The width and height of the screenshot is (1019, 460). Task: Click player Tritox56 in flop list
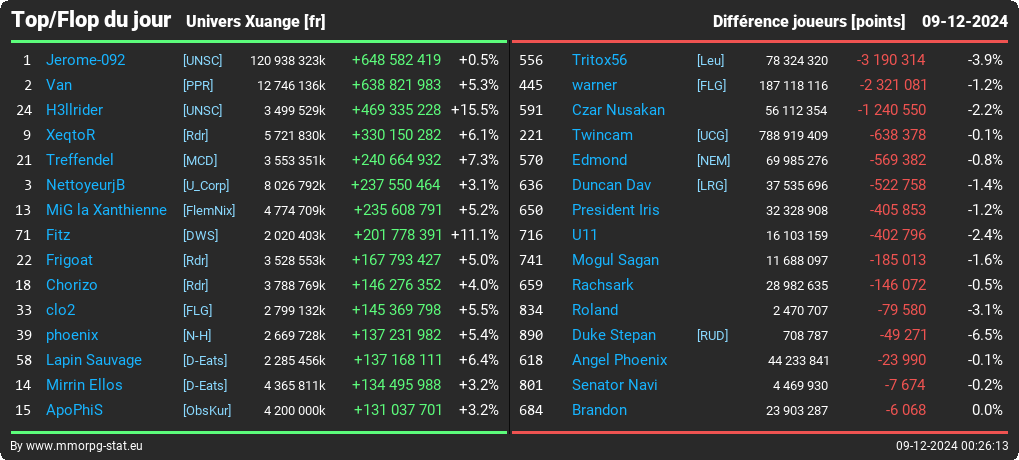point(599,60)
